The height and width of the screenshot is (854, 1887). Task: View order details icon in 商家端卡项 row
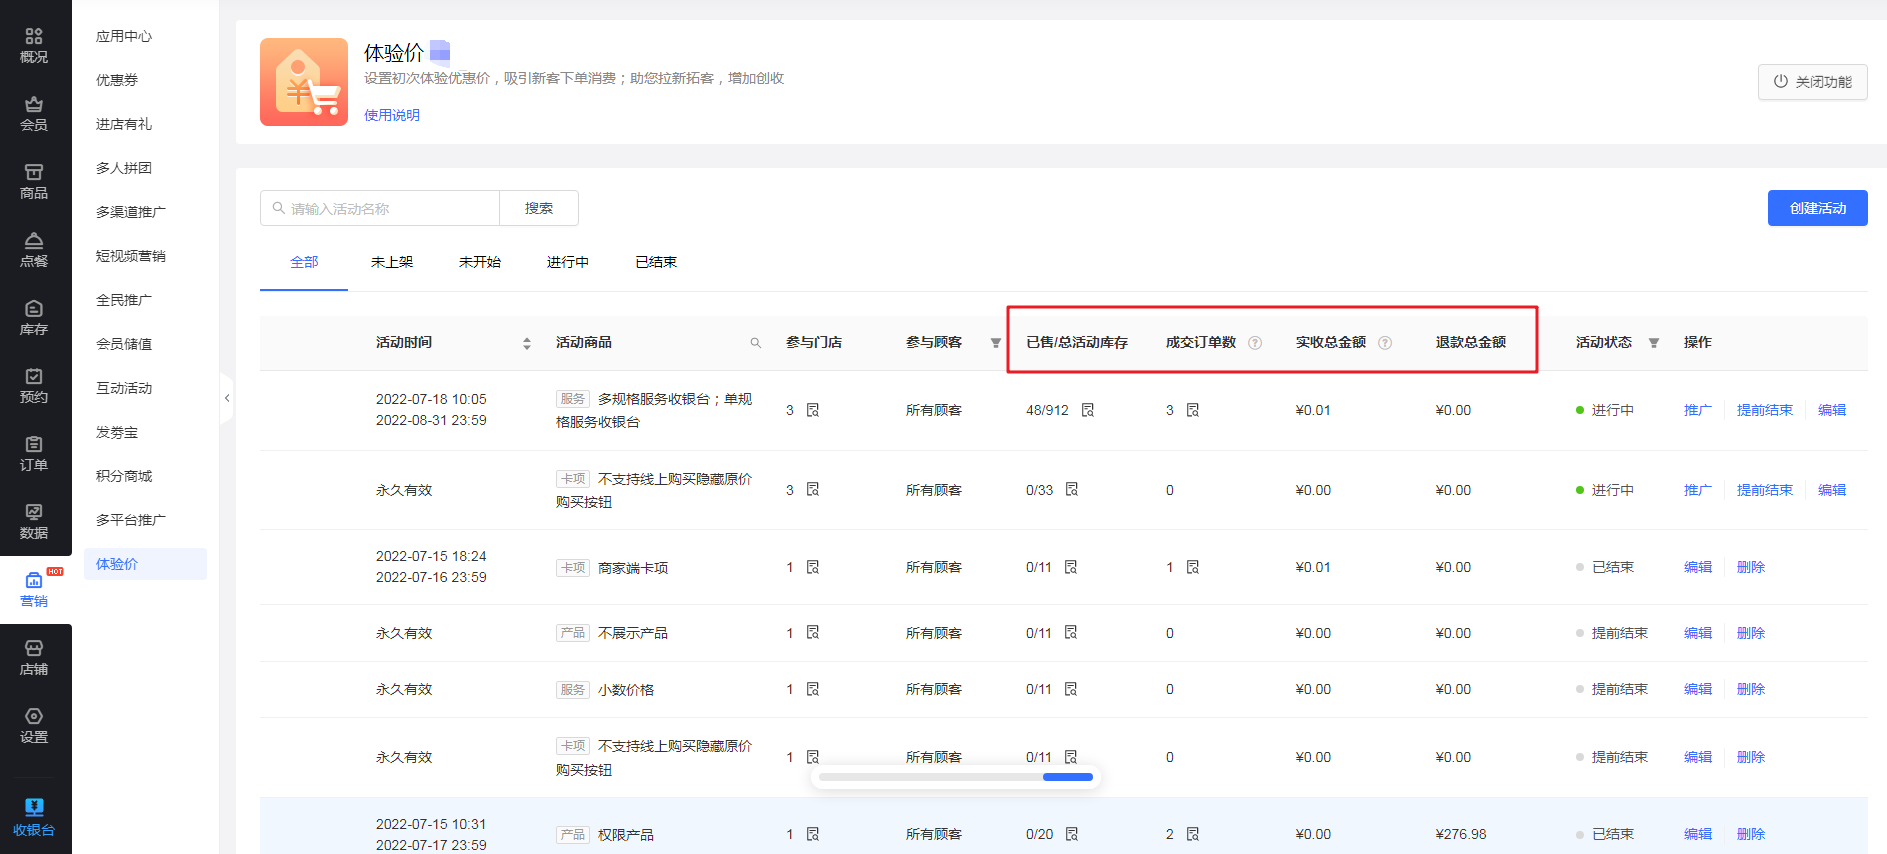(1193, 567)
